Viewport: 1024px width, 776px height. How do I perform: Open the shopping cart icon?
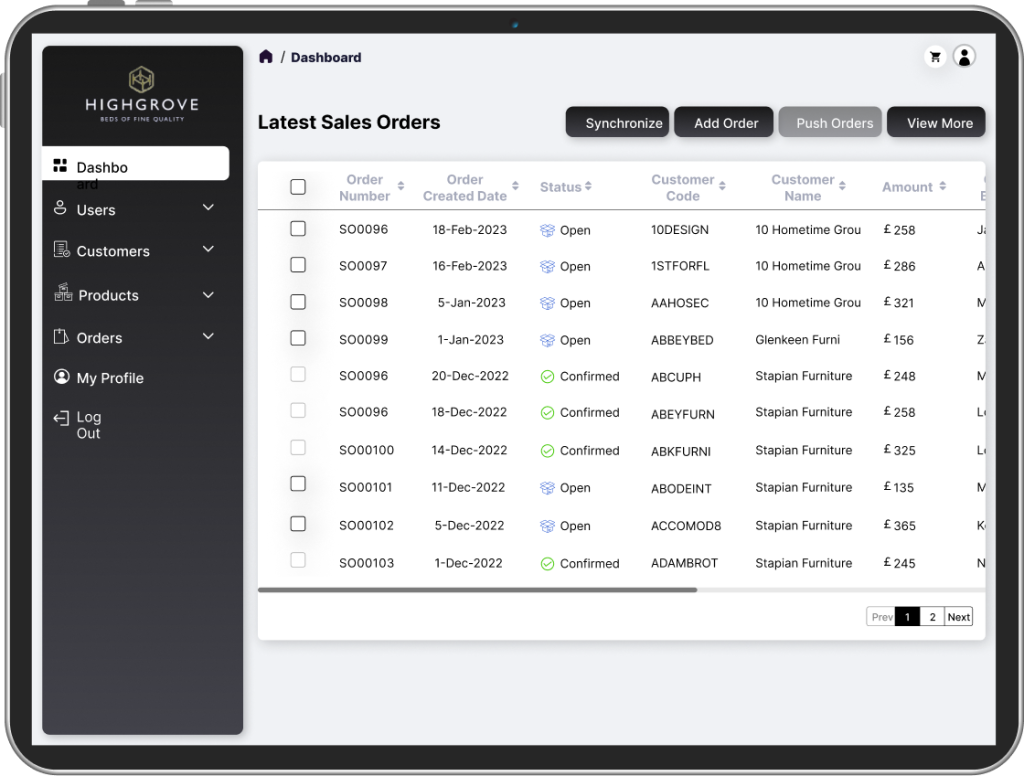pyautogui.click(x=935, y=57)
